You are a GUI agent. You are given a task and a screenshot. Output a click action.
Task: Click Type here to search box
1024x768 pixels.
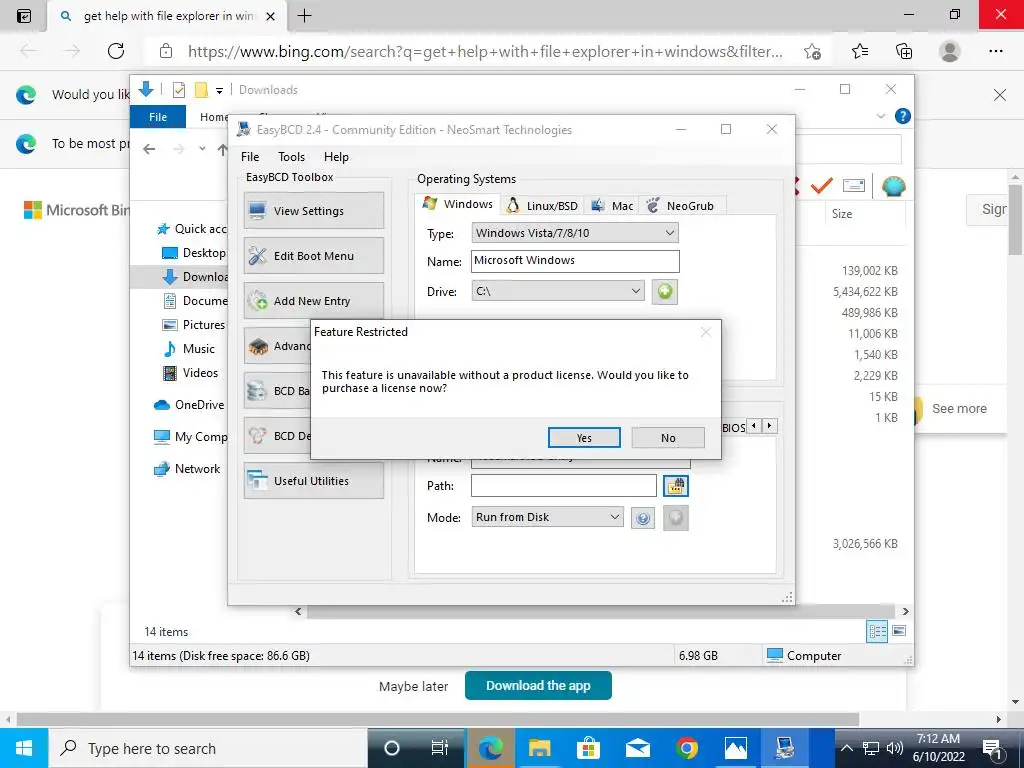pyautogui.click(x=208, y=748)
